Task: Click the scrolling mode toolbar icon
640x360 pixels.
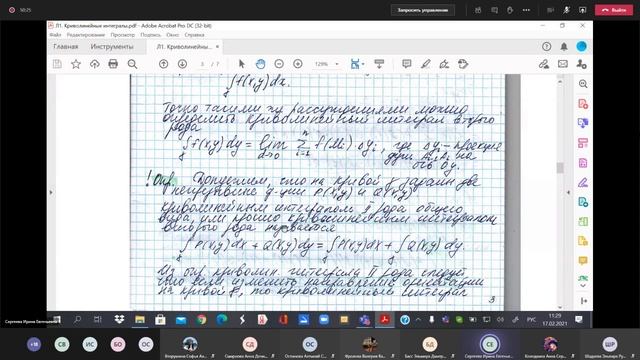Action: (379, 64)
